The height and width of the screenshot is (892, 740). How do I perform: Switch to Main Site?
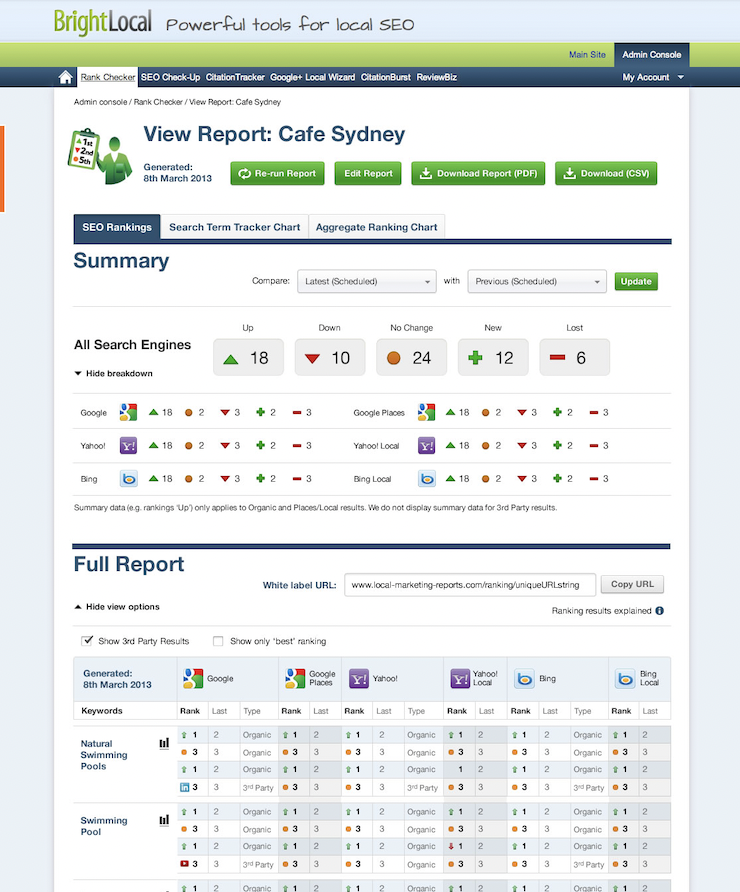tap(587, 55)
